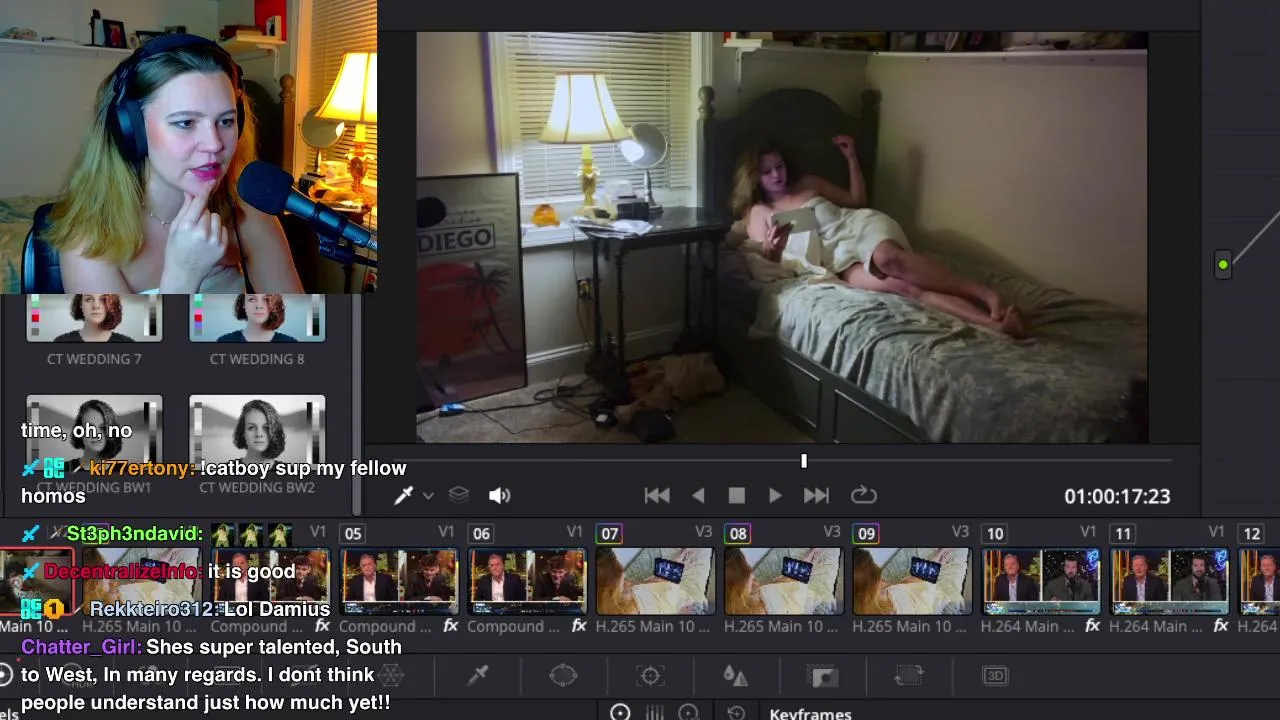Viewport: 1280px width, 720px height.
Task: Open the Qualifier palette
Action: (x=478, y=676)
